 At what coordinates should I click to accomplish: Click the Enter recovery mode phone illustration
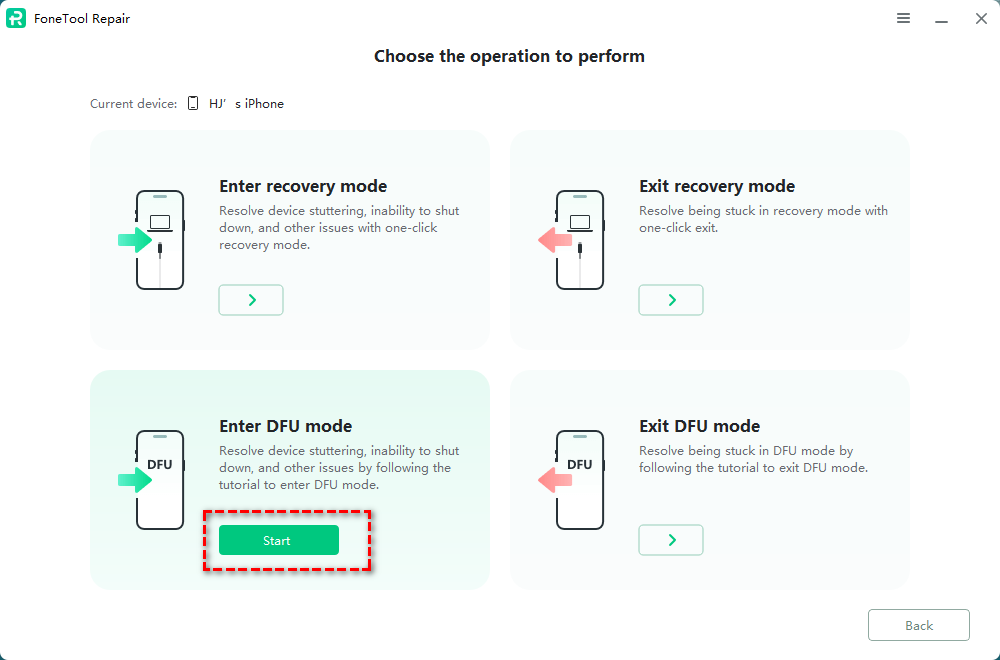(x=155, y=240)
